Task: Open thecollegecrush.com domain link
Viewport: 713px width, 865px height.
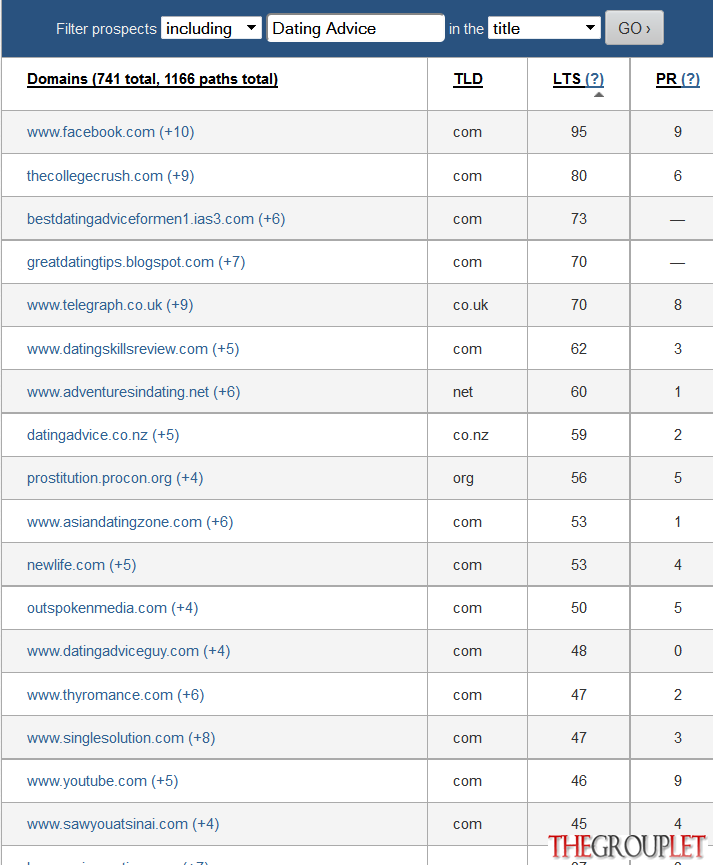Action: [110, 176]
